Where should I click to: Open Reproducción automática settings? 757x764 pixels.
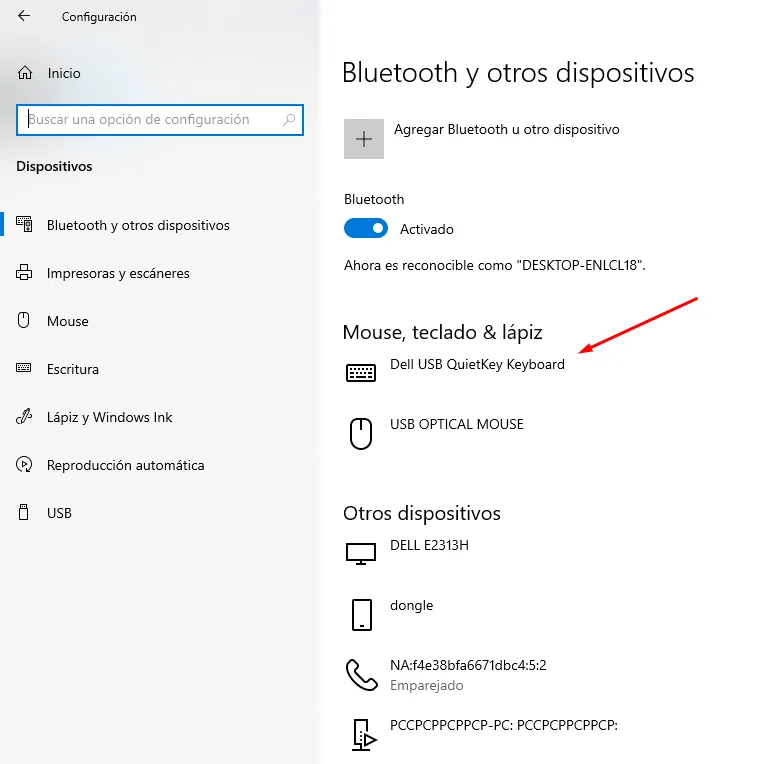(x=125, y=465)
